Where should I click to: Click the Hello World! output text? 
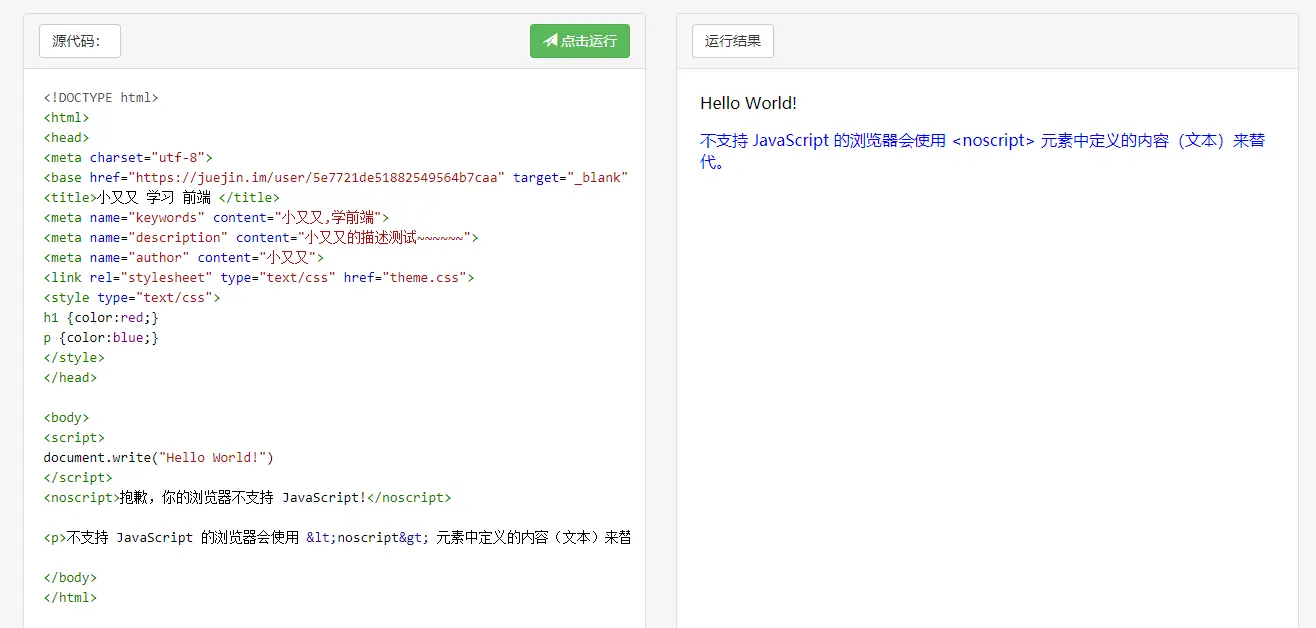pos(748,103)
